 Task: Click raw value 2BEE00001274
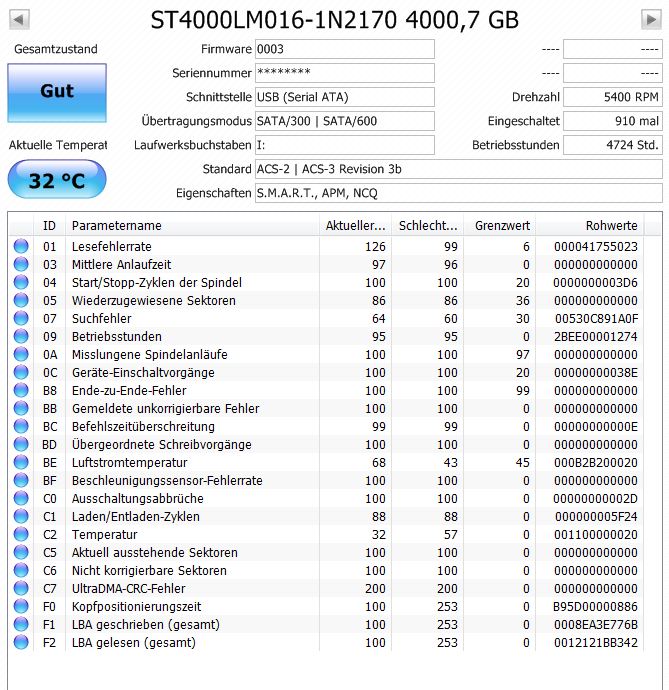tap(596, 337)
